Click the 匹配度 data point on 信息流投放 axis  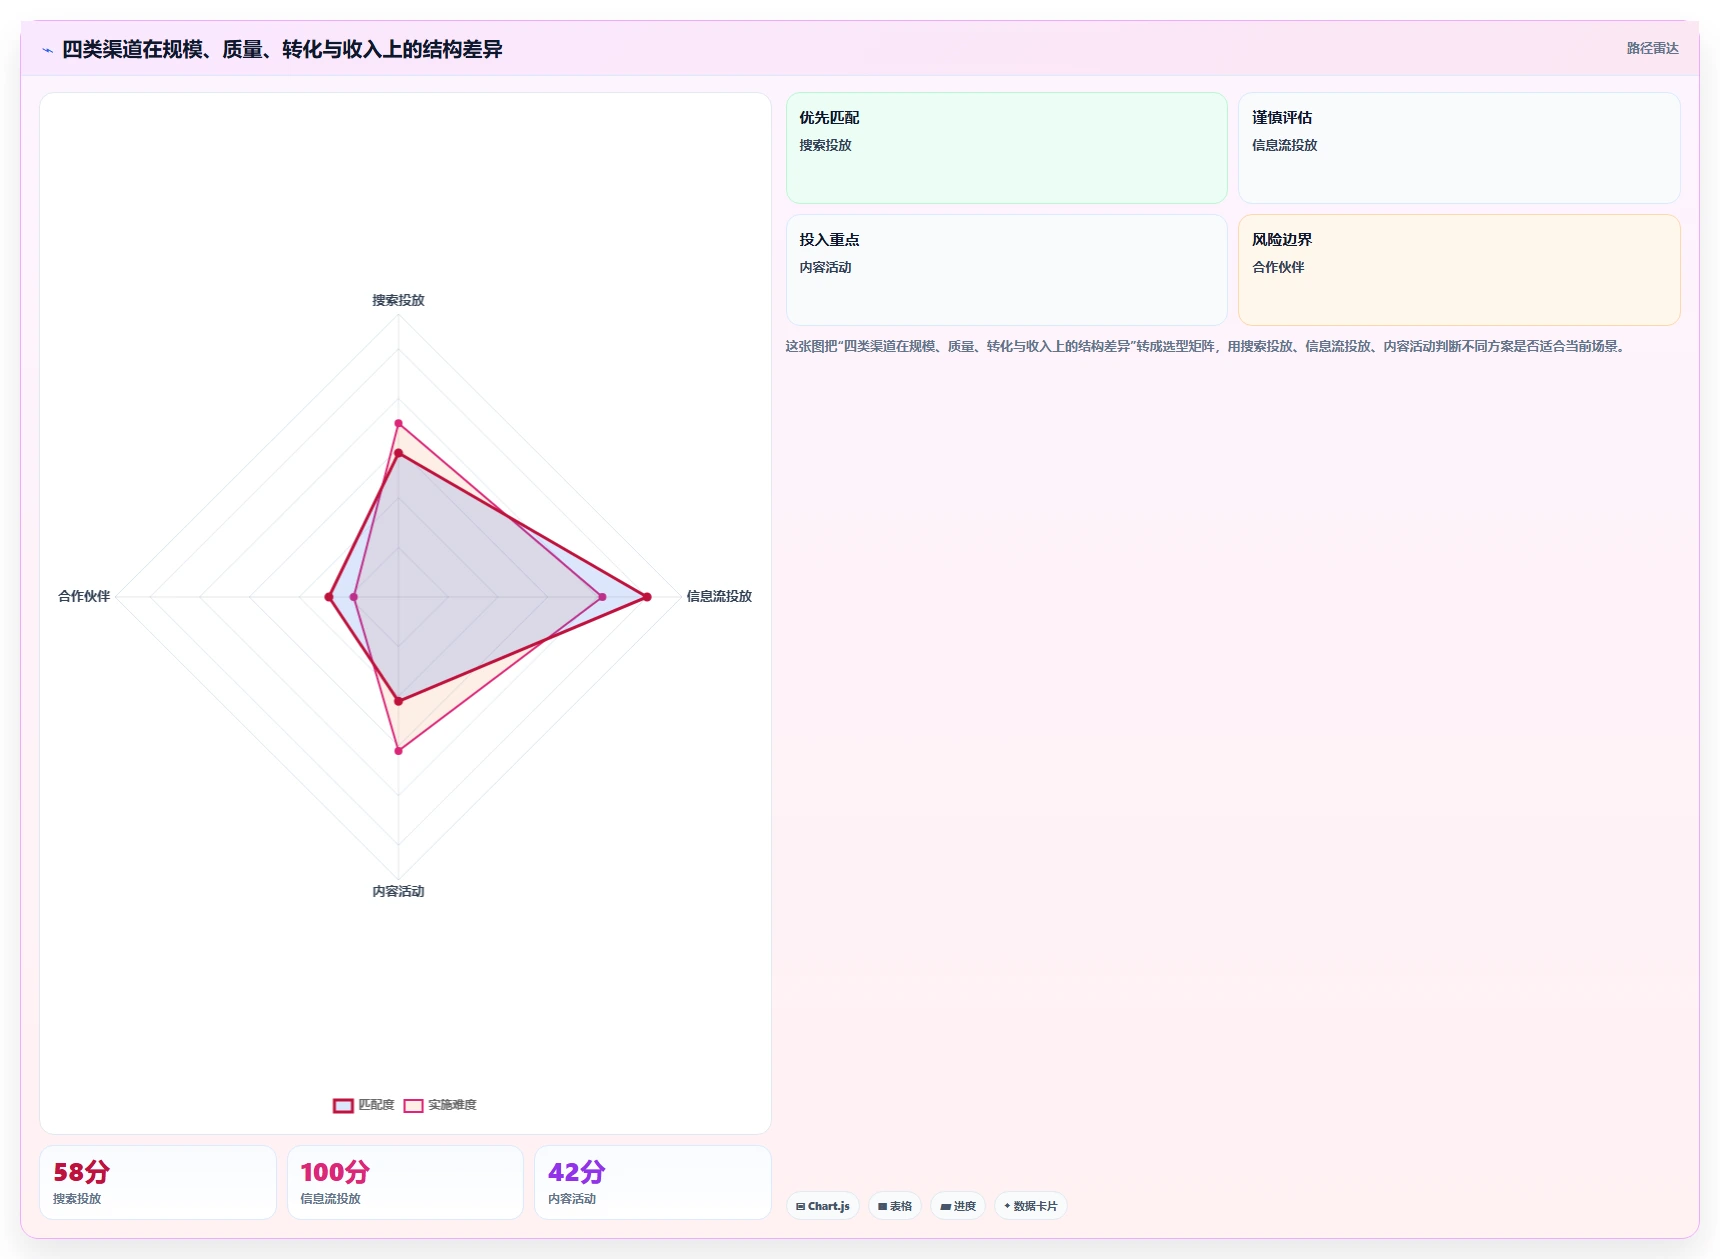tap(647, 597)
